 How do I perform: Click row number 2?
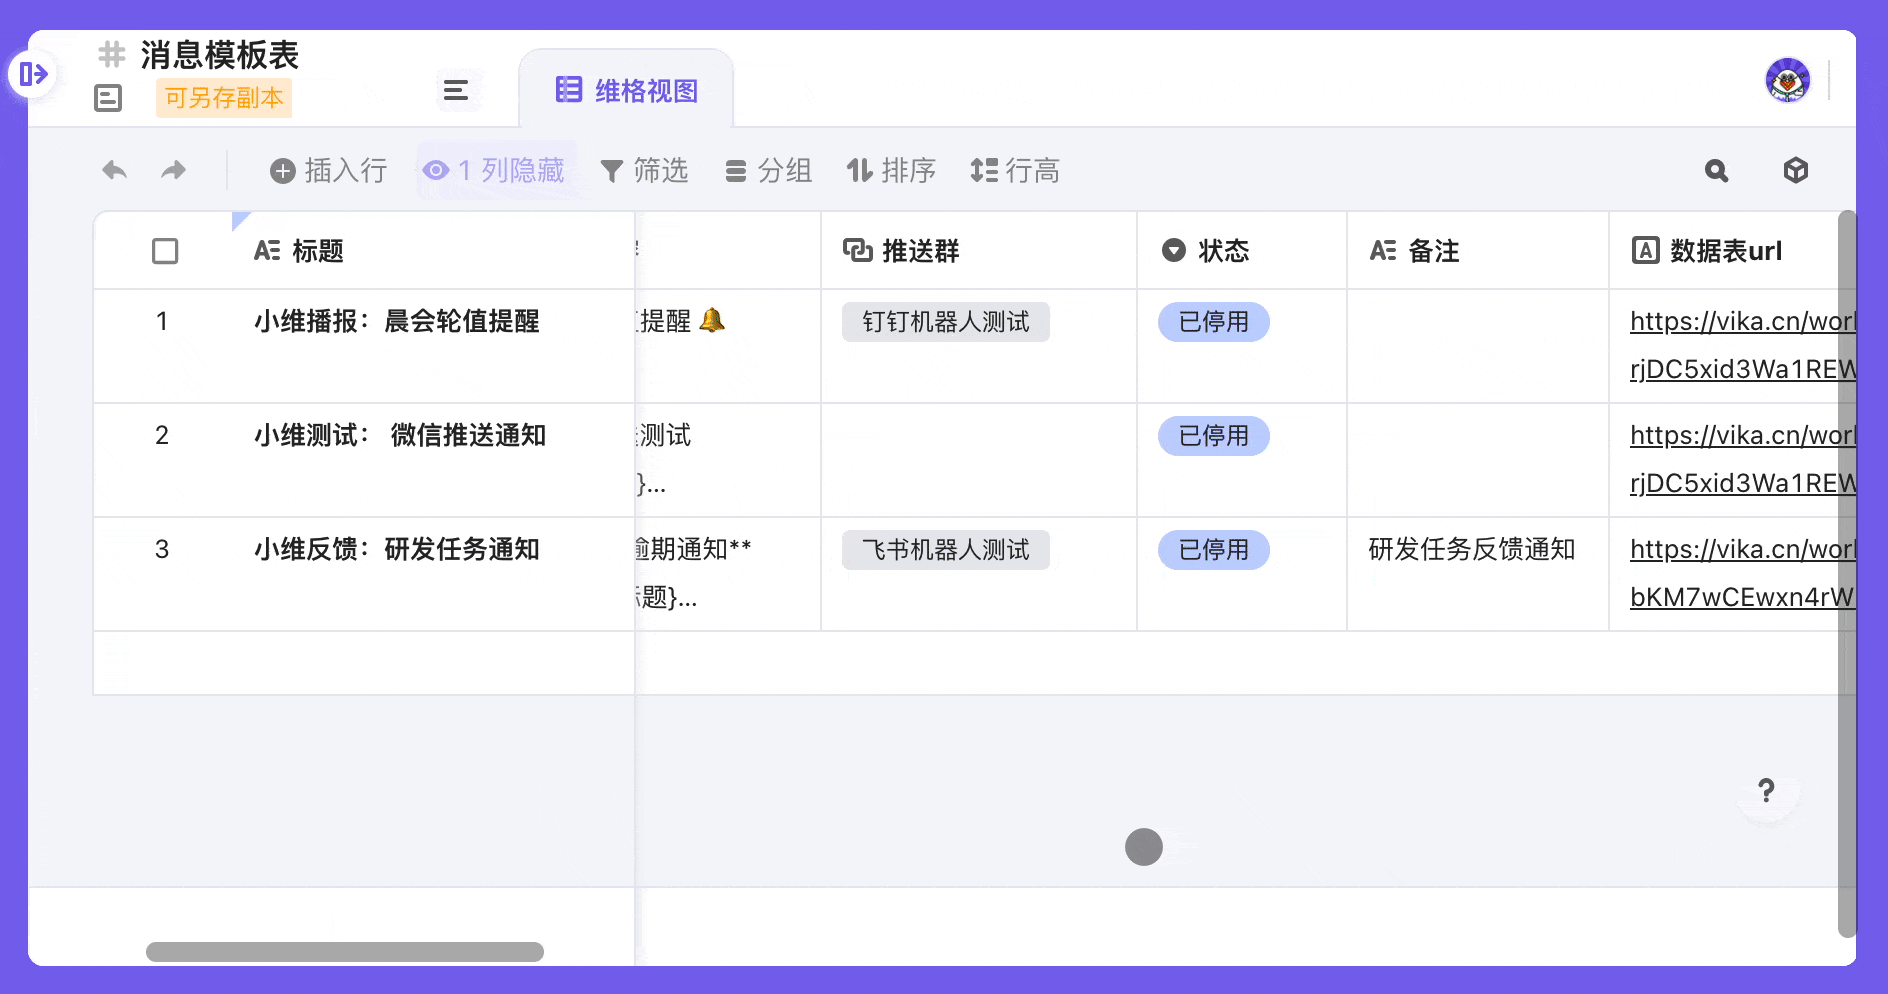pyautogui.click(x=162, y=436)
